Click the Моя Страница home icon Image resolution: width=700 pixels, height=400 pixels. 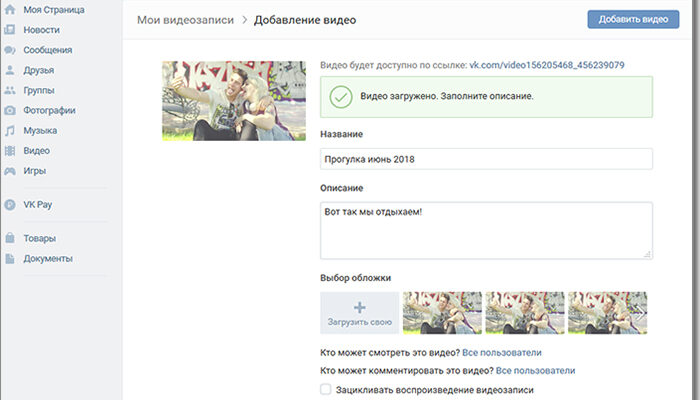coord(9,10)
